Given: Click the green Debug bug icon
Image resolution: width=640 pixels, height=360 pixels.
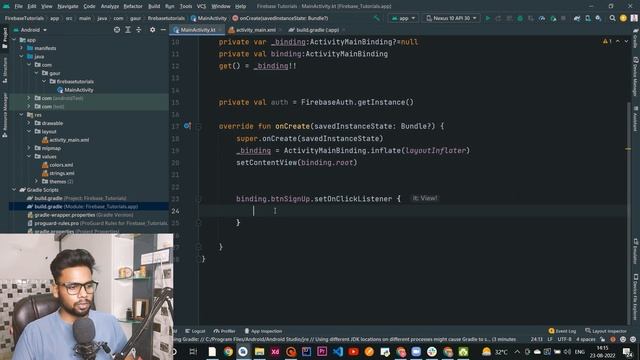Looking at the screenshot, I should pyautogui.click(x=520, y=18).
